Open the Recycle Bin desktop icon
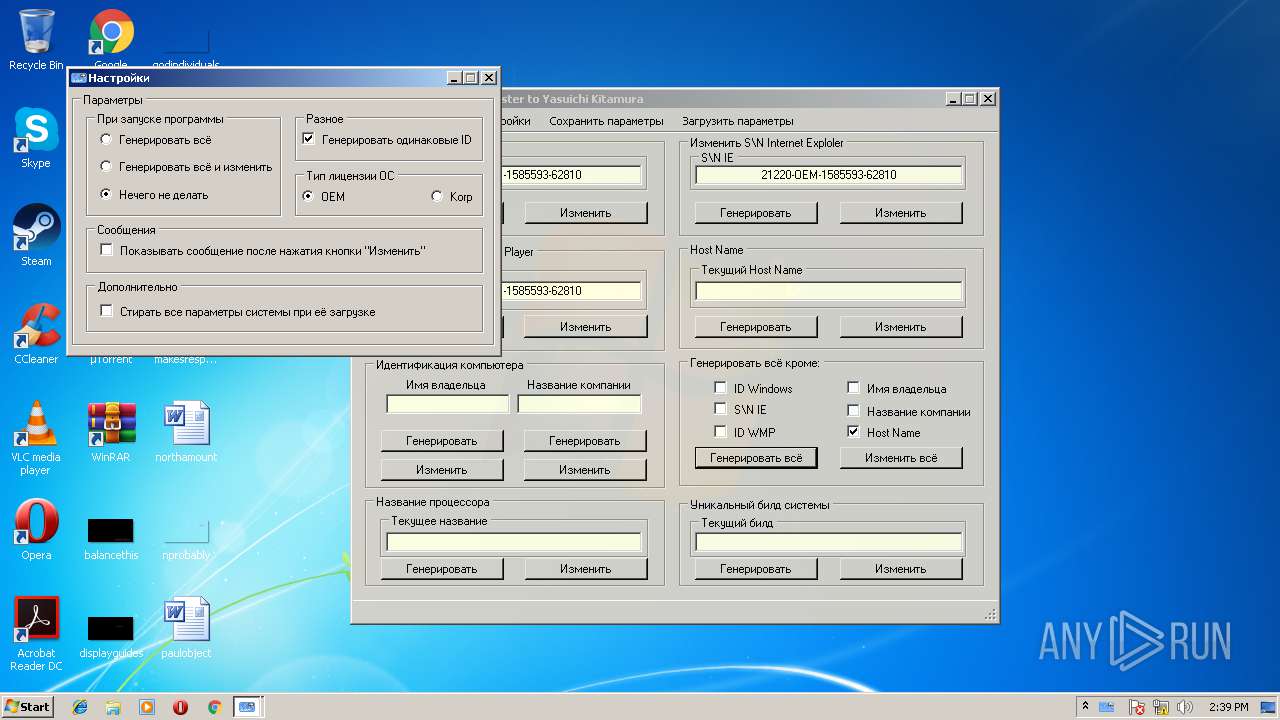The width and height of the screenshot is (1280, 720). coord(36,40)
